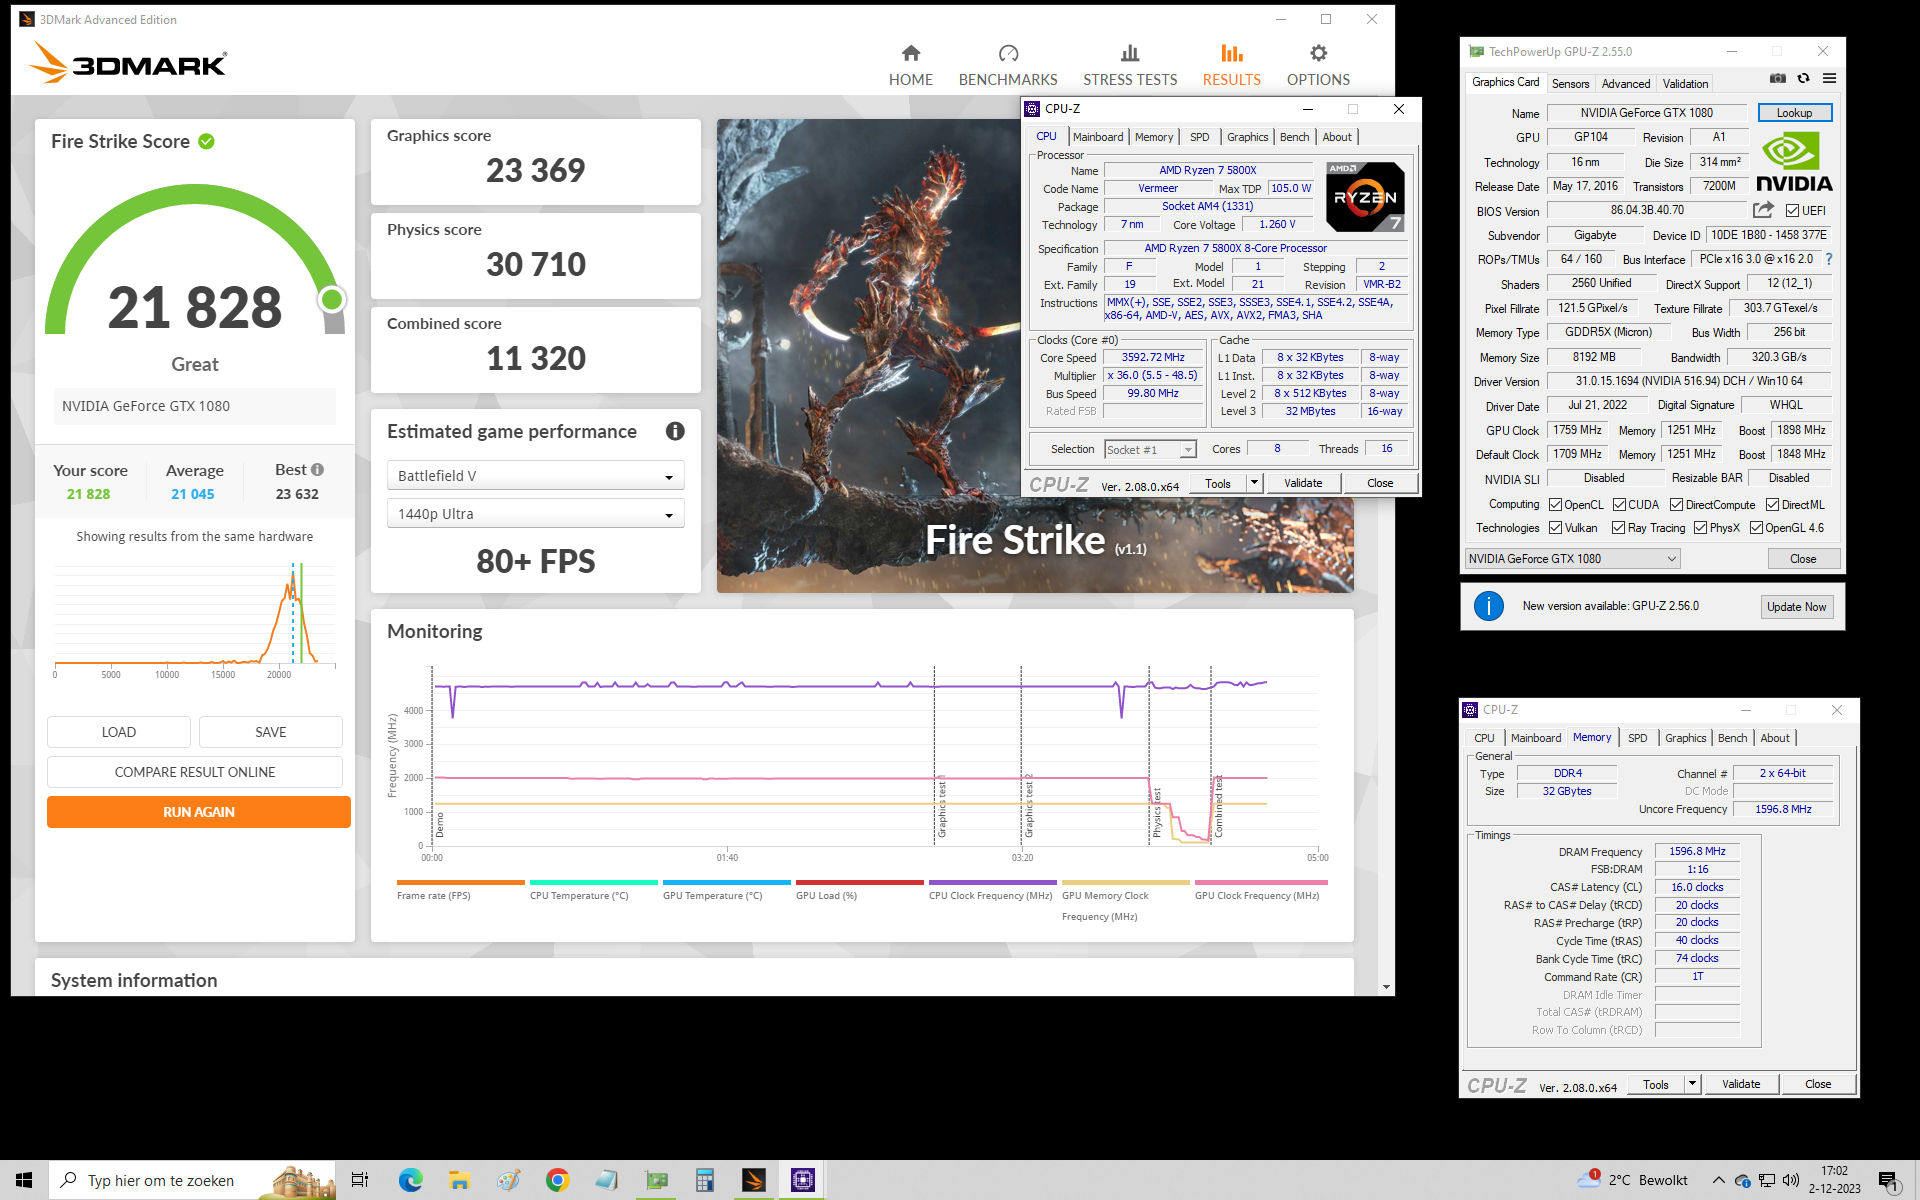
Task: Open notification center icon
Action: [1889, 1181]
